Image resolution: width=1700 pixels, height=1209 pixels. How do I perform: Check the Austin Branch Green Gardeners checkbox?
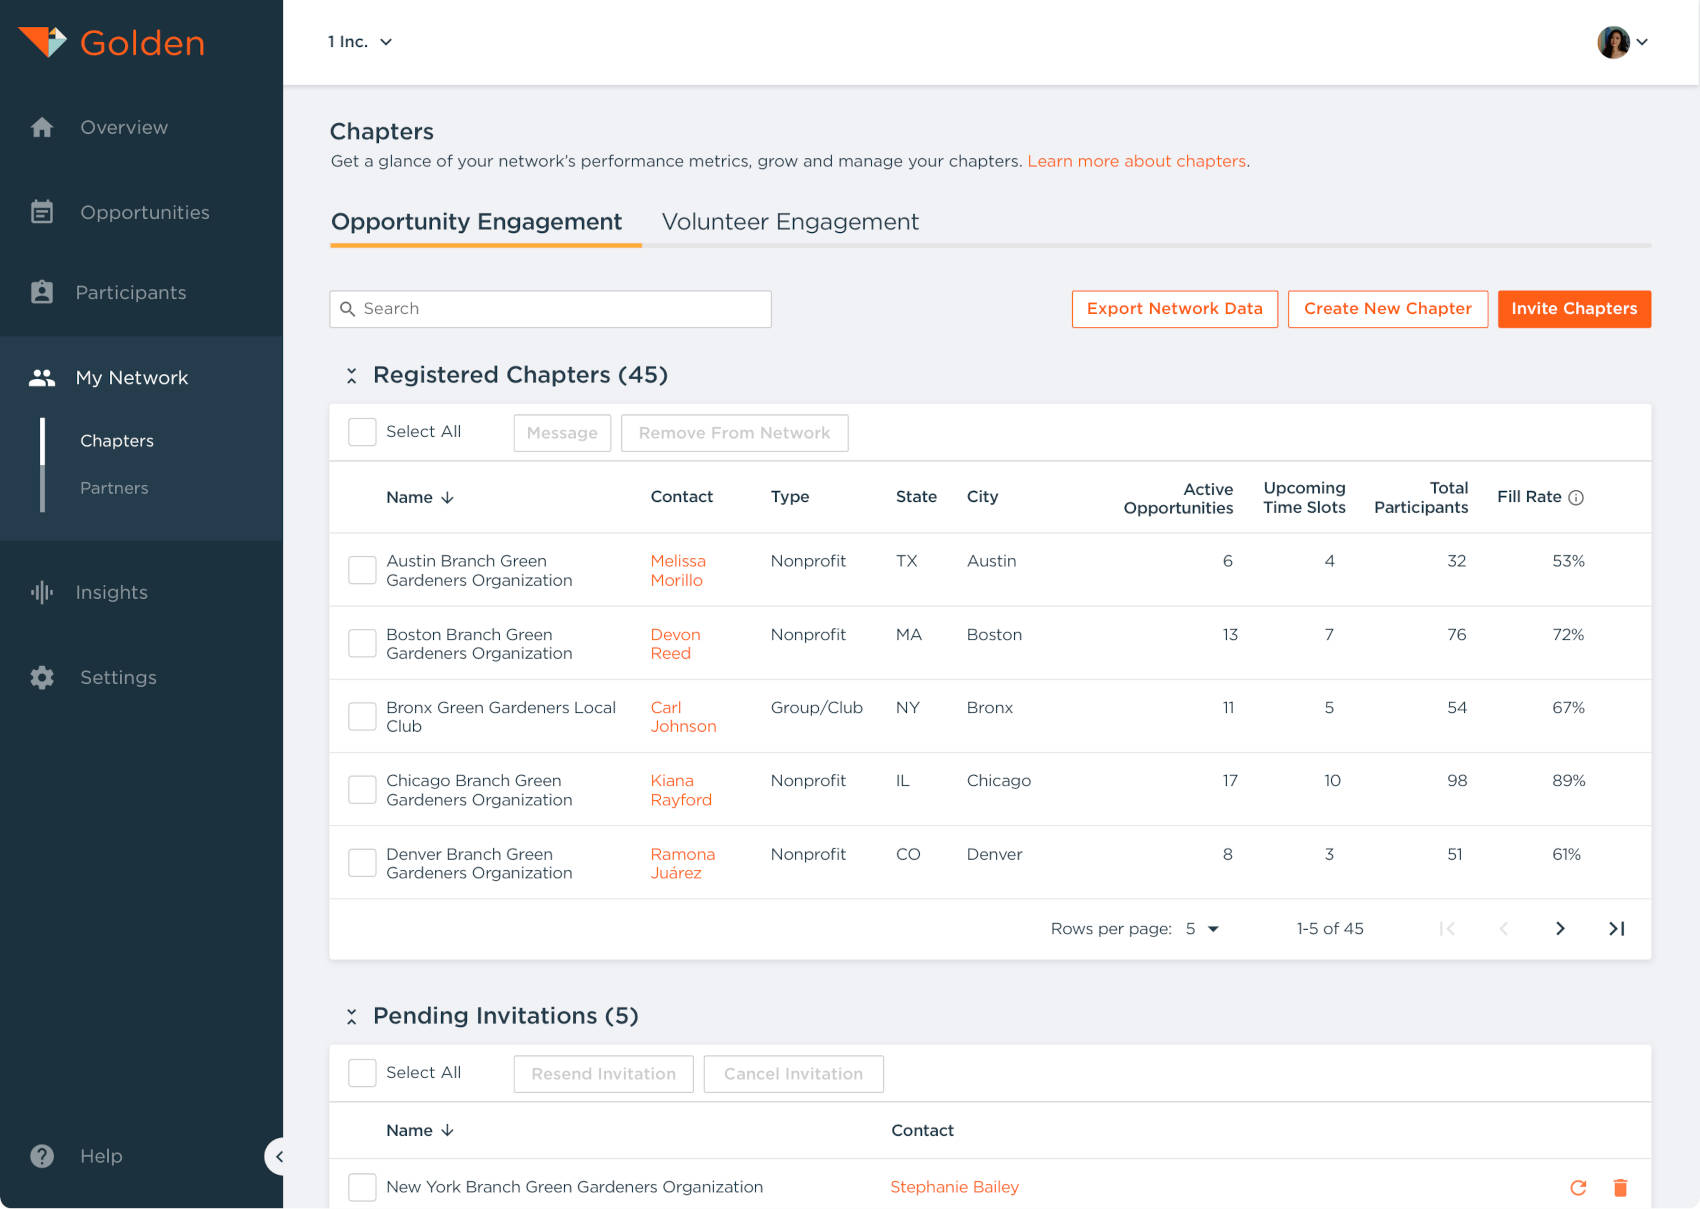point(362,570)
